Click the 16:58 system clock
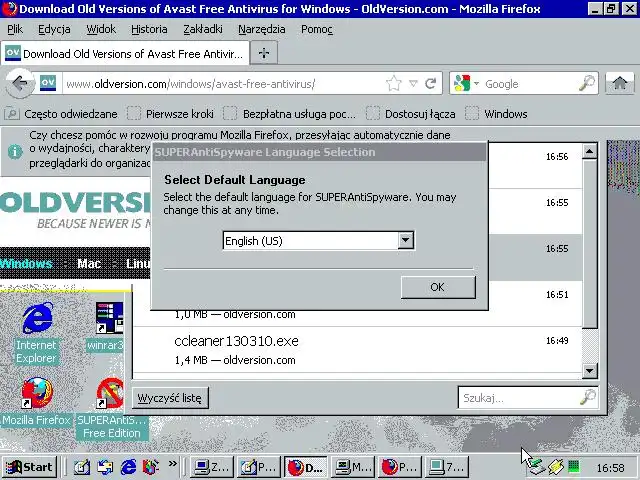This screenshot has width=640, height=480. tap(610, 468)
